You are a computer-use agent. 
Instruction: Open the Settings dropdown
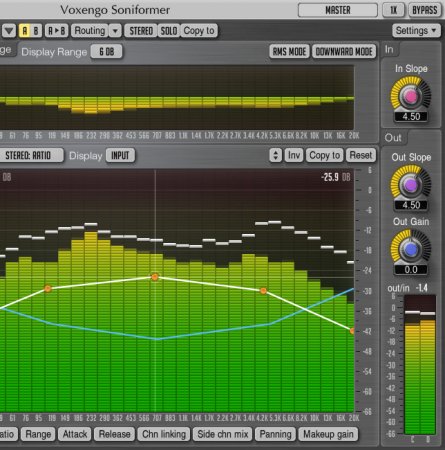pyautogui.click(x=416, y=31)
